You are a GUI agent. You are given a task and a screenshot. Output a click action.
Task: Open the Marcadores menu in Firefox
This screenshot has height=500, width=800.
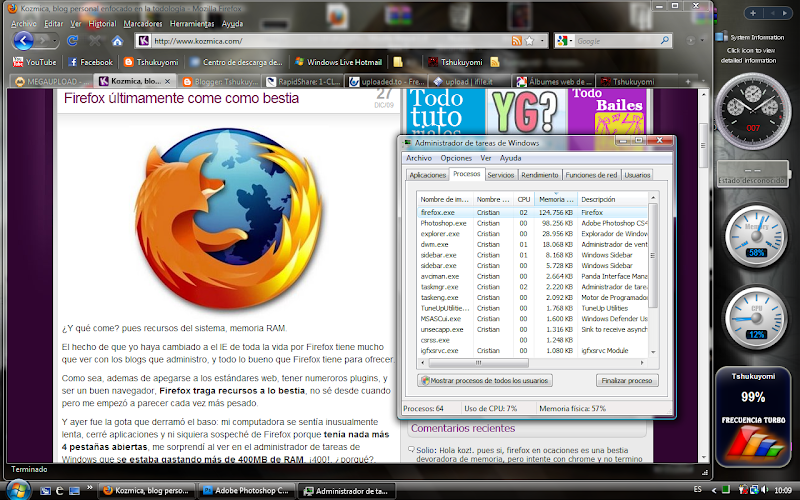click(141, 22)
